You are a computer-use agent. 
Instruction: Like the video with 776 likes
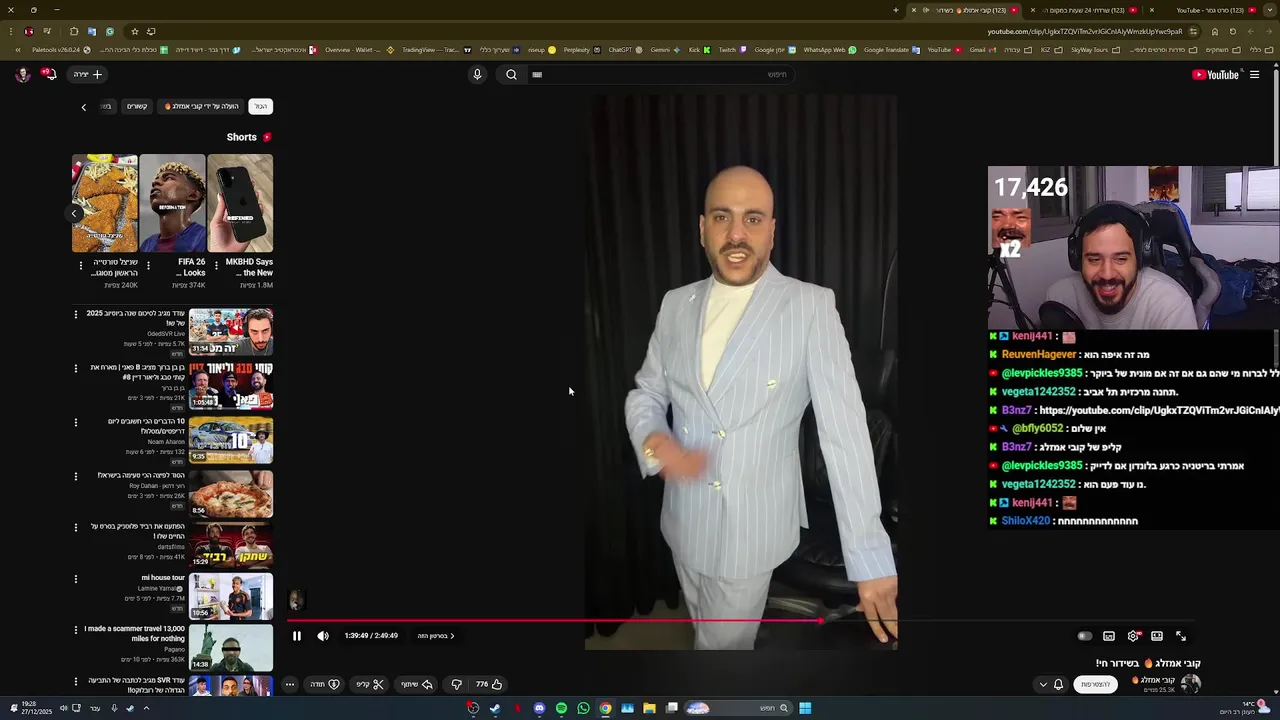pyautogui.click(x=489, y=684)
